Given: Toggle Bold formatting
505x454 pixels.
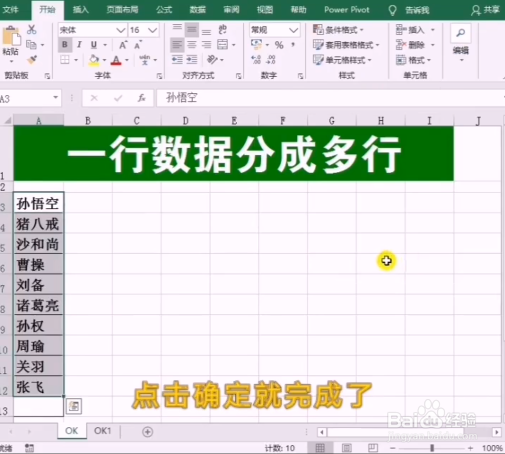Looking at the screenshot, I should click(65, 45).
